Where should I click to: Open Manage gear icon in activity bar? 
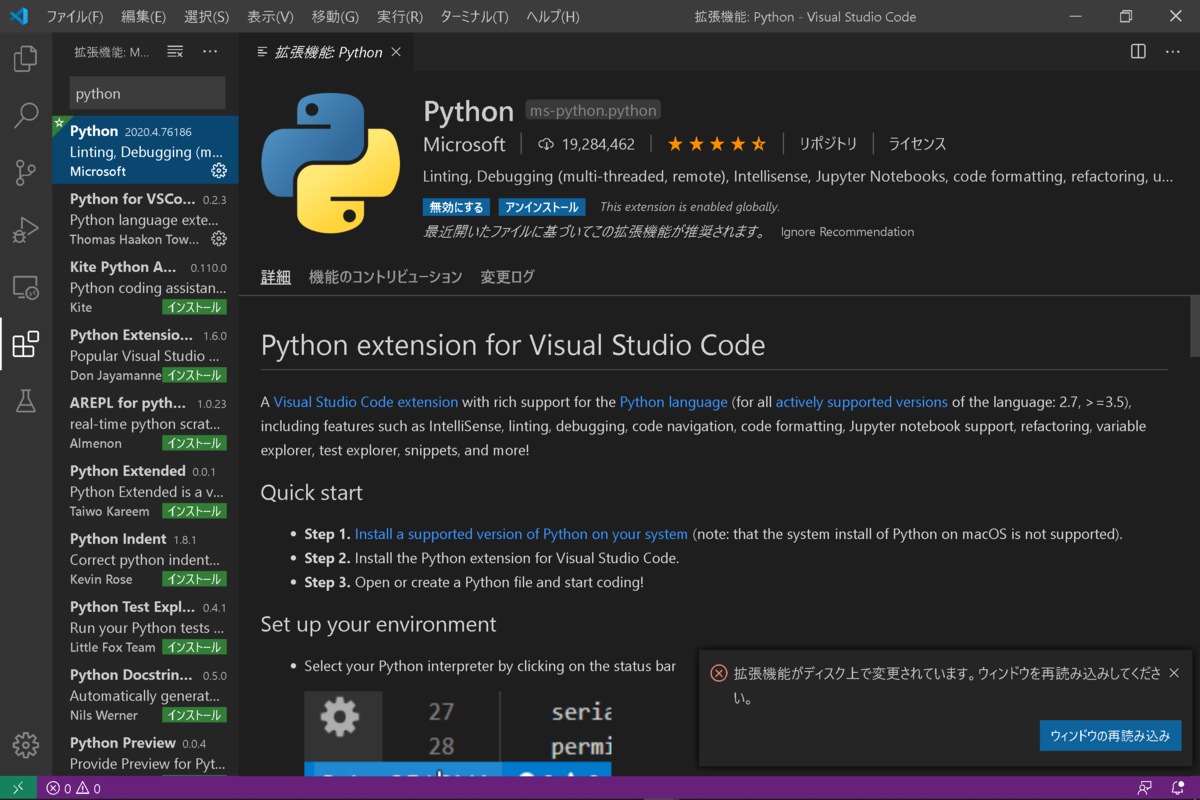(x=25, y=745)
